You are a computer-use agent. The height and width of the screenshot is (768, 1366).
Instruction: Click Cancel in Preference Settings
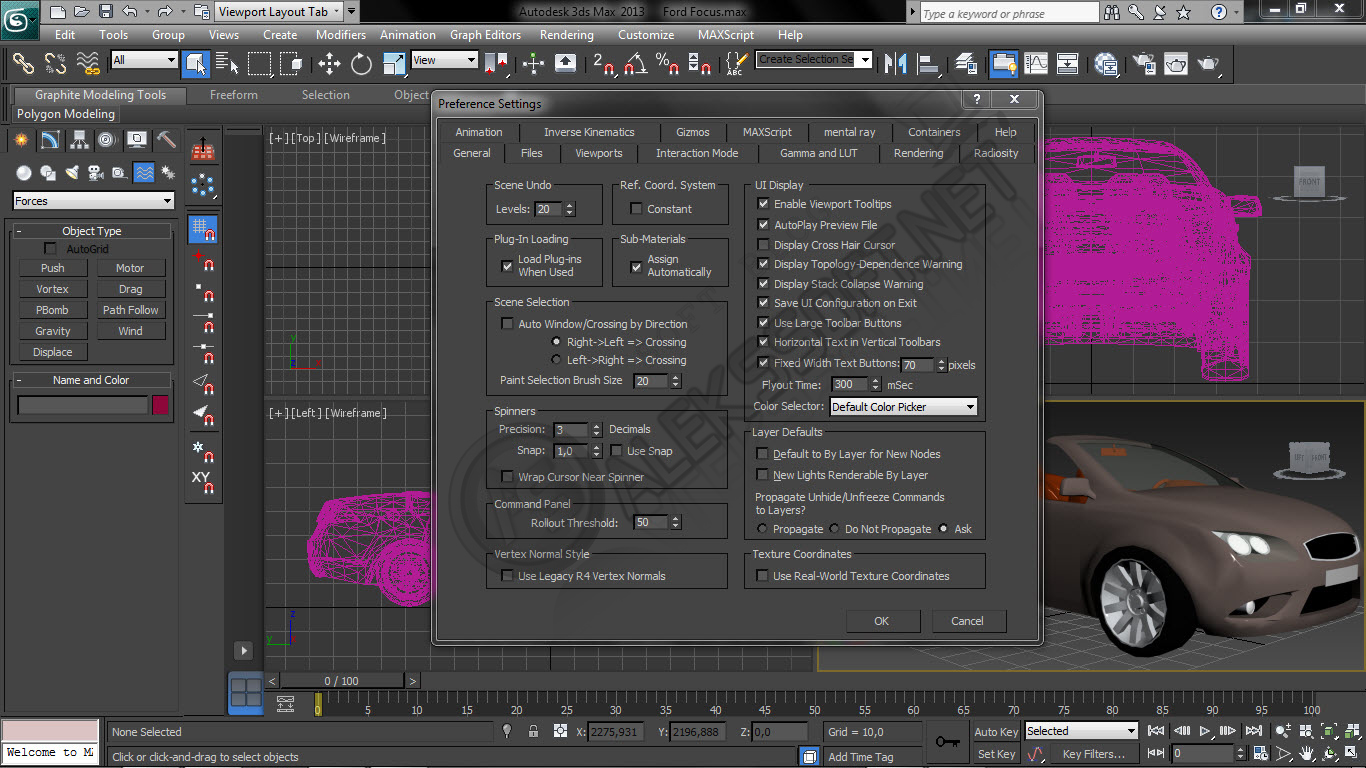coord(968,621)
